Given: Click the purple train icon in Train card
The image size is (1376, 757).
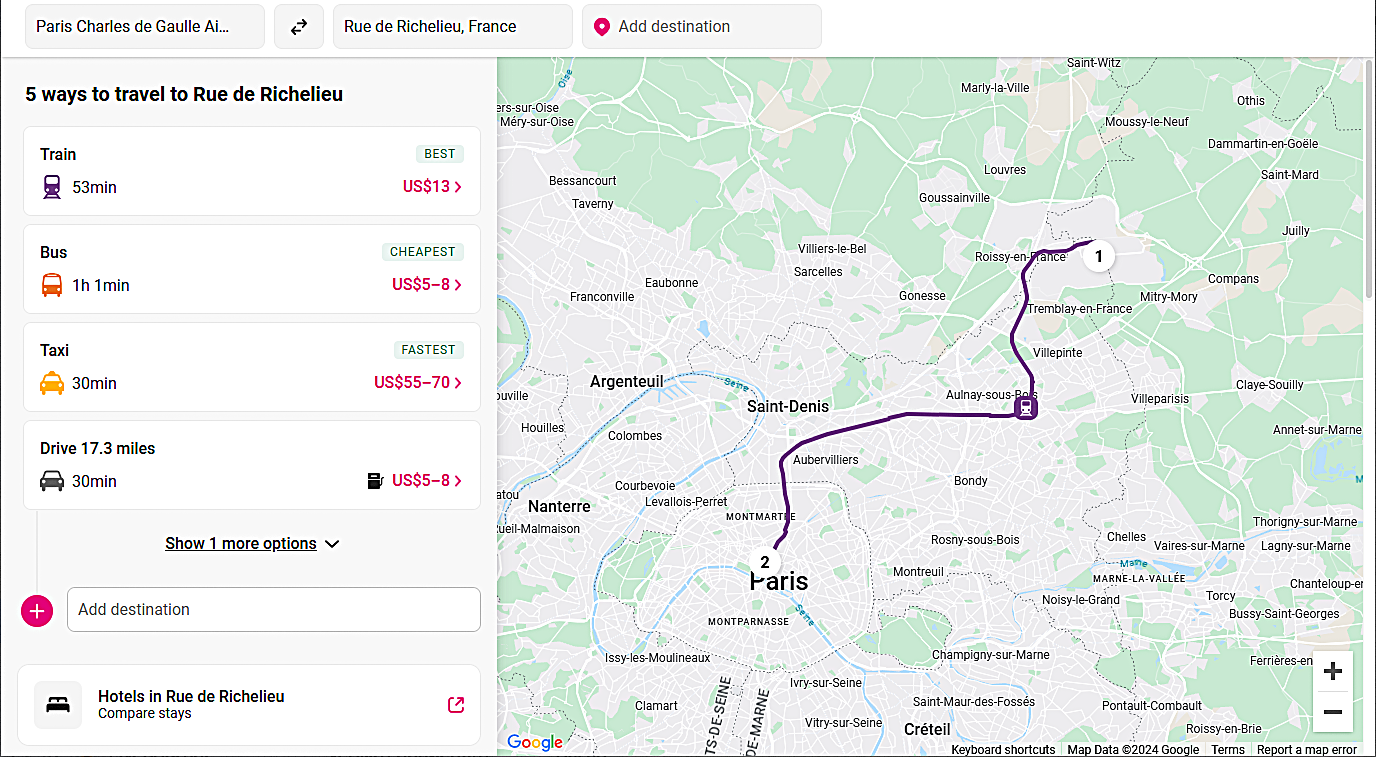Looking at the screenshot, I should 52,187.
